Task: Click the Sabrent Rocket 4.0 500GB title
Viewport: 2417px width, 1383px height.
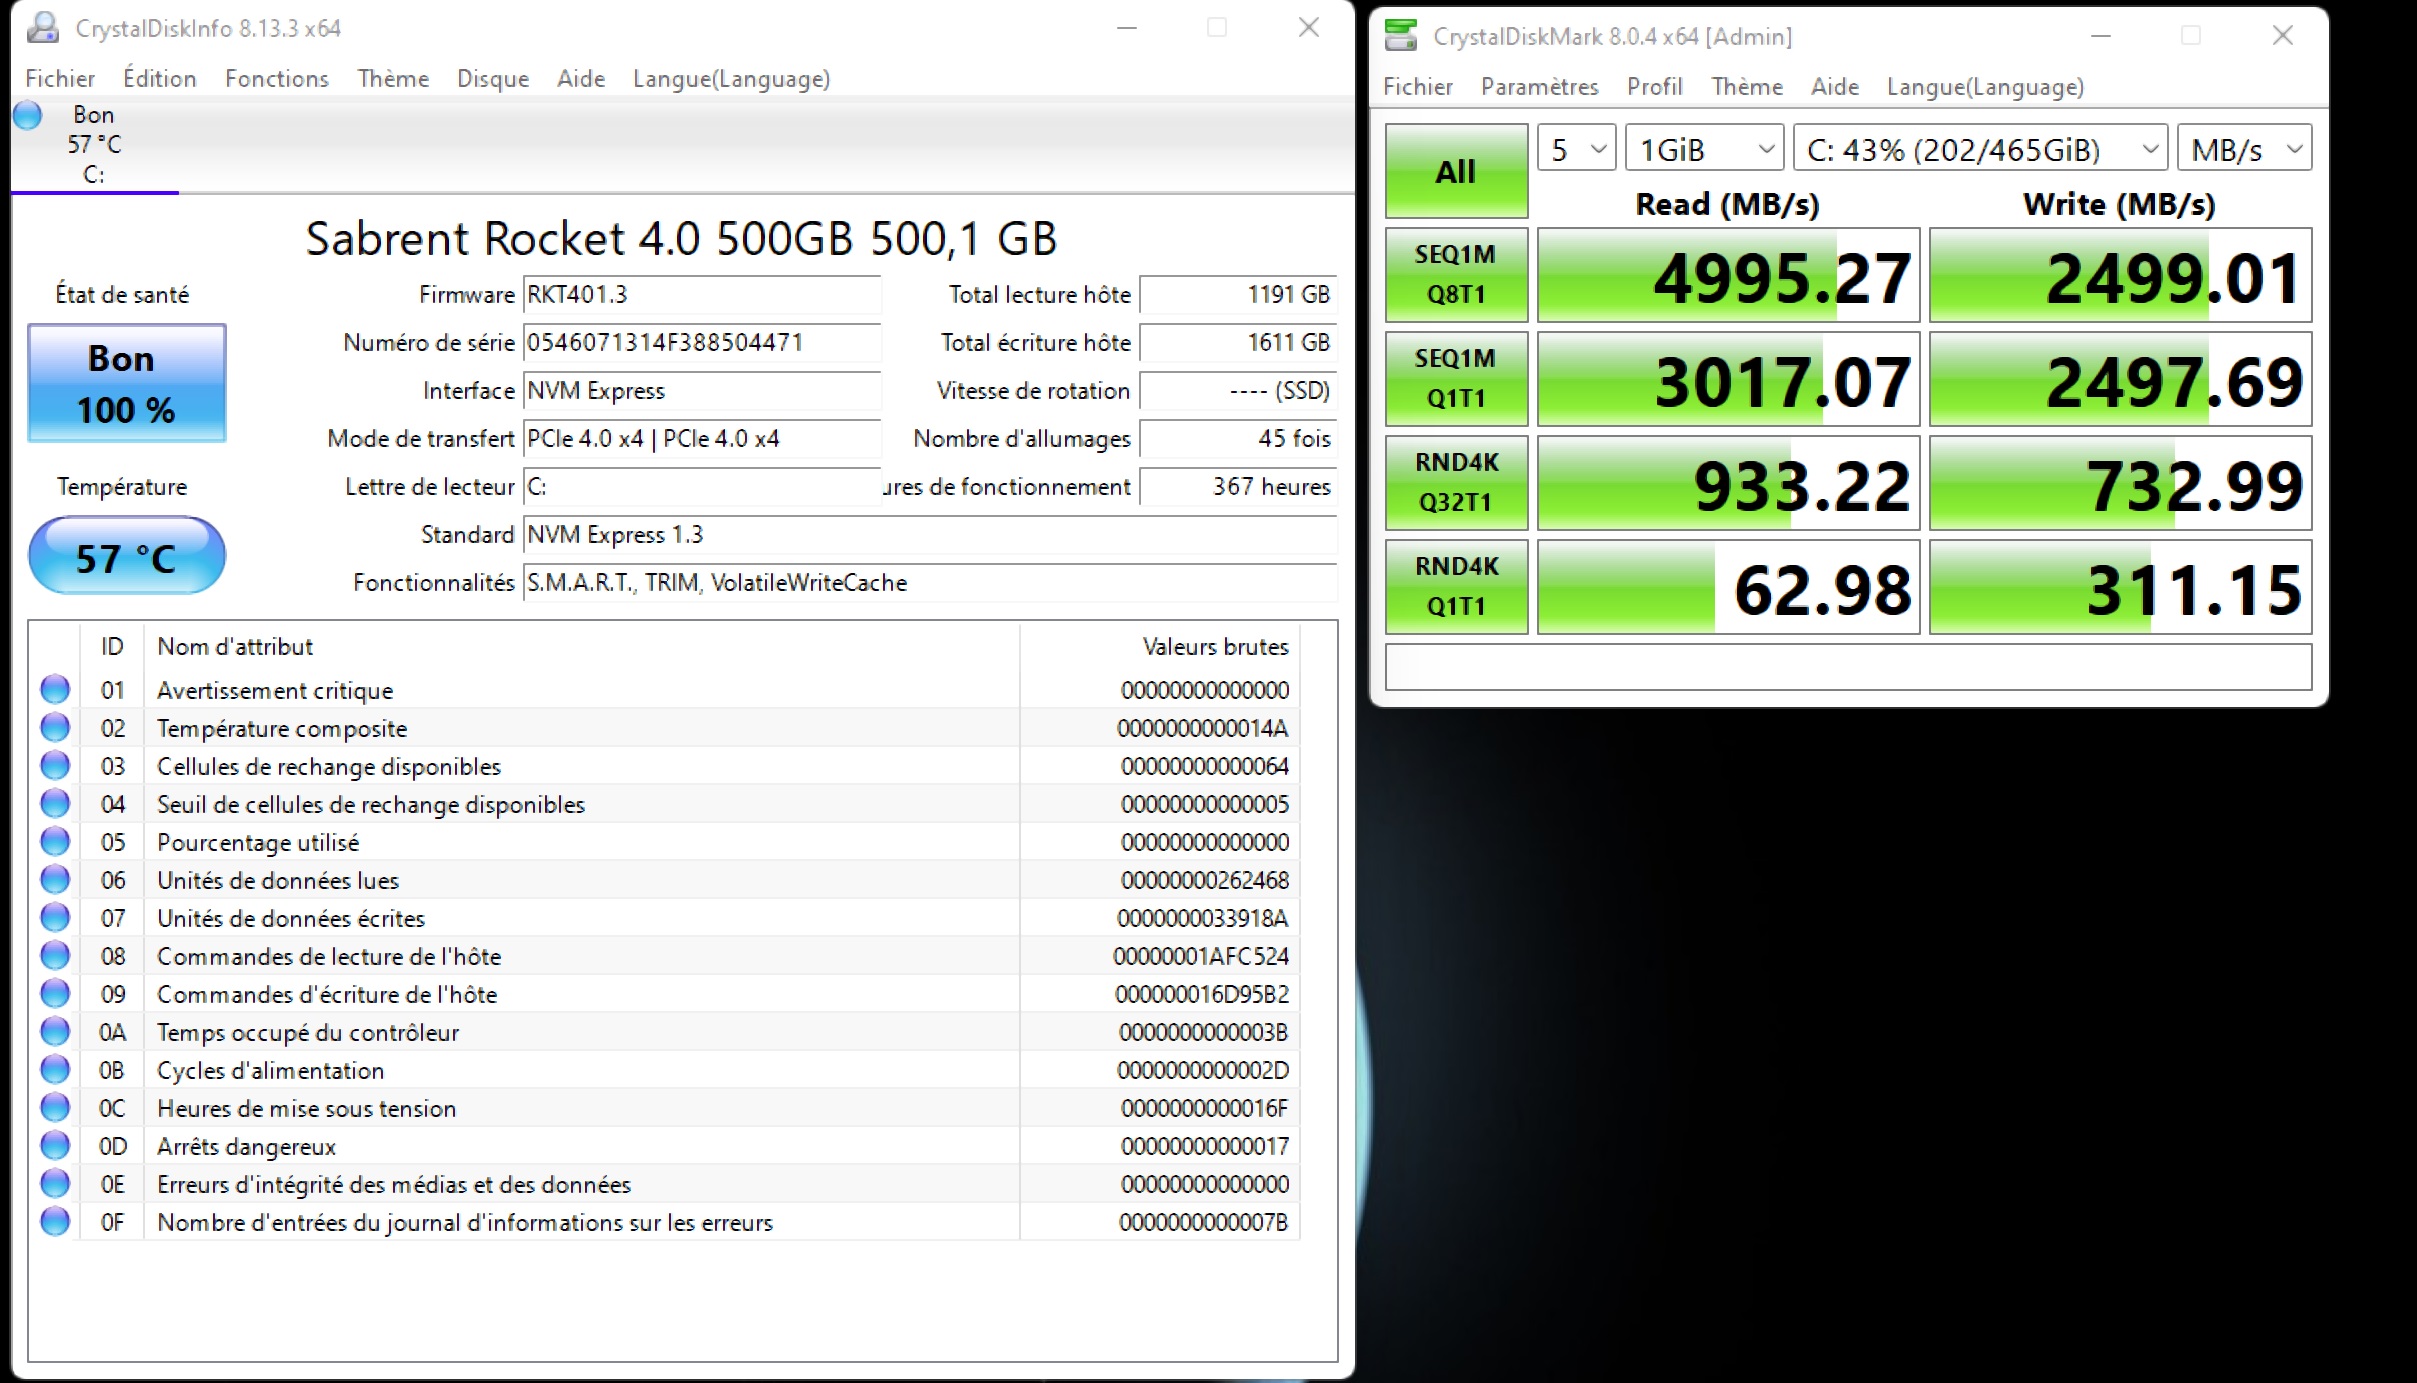Action: pos(681,239)
